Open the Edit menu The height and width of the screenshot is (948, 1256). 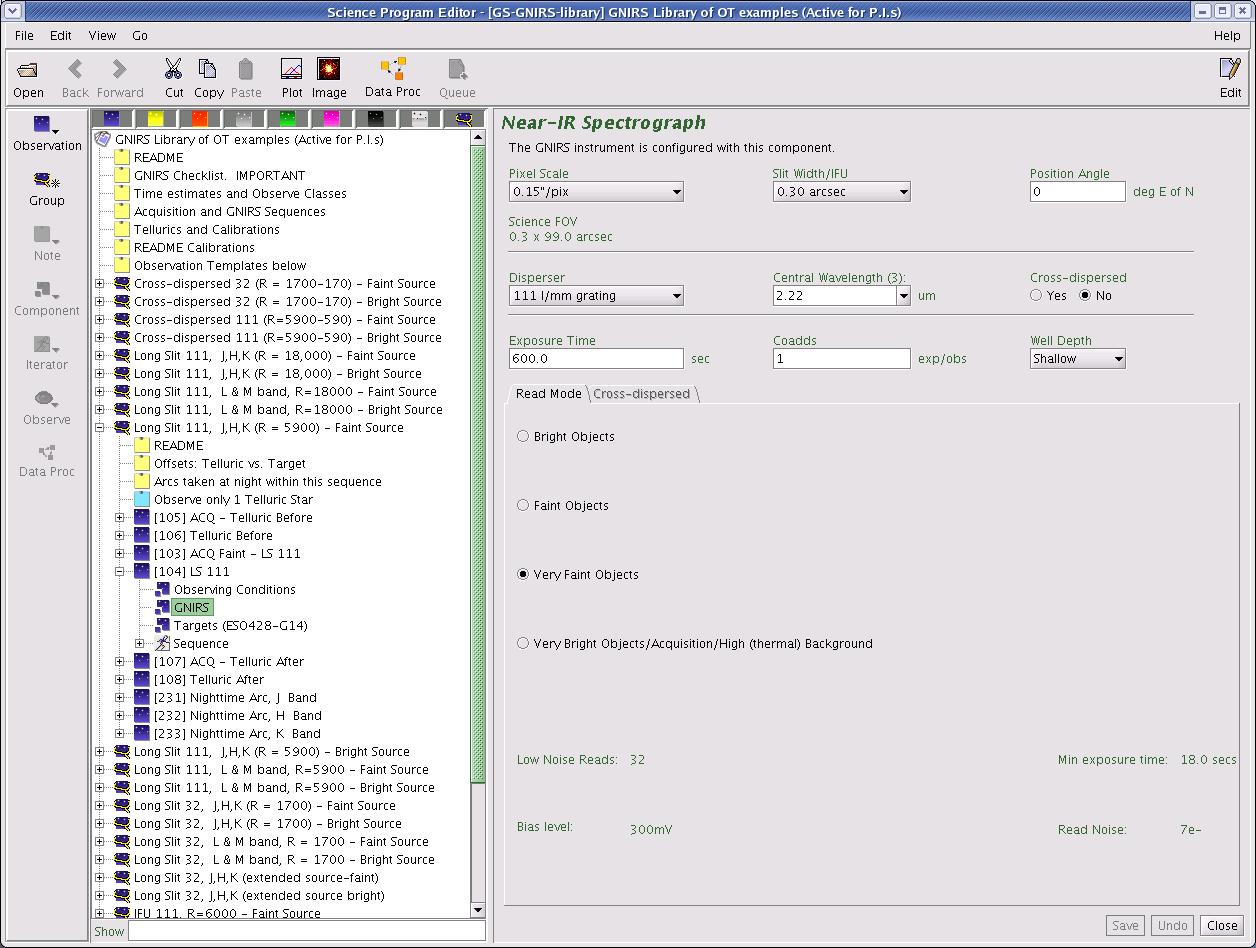click(61, 35)
